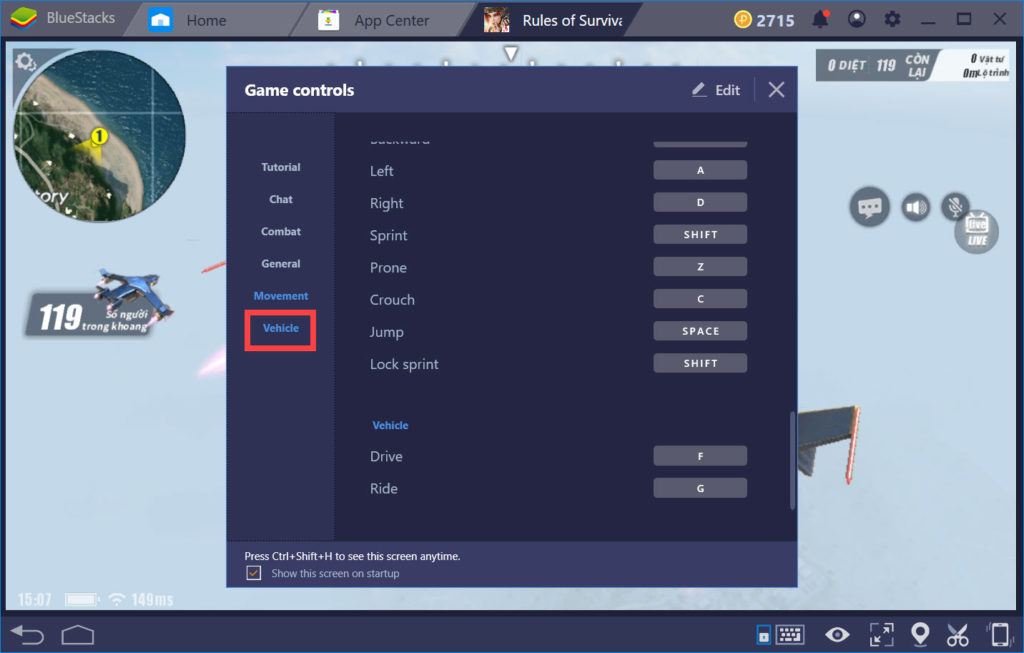
Task: Click the Android back arrow
Action: pyautogui.click(x=27, y=635)
